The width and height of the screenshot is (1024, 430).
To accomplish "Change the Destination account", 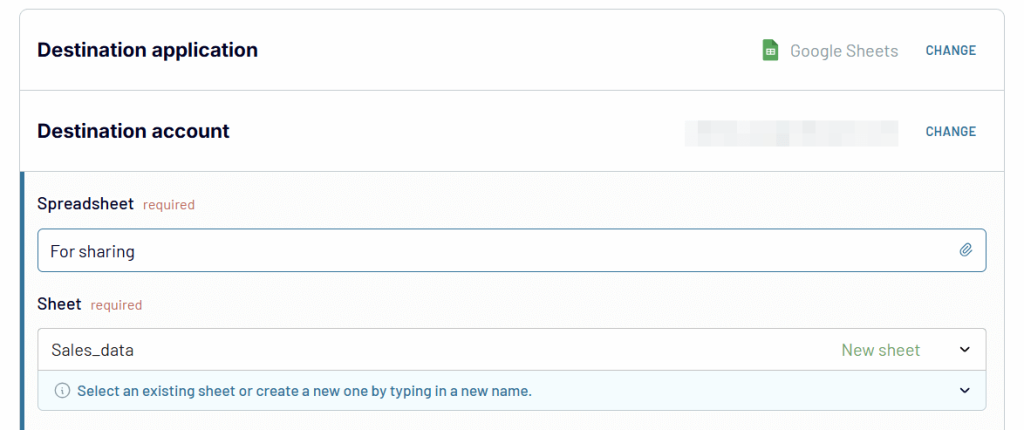I will [x=951, y=131].
